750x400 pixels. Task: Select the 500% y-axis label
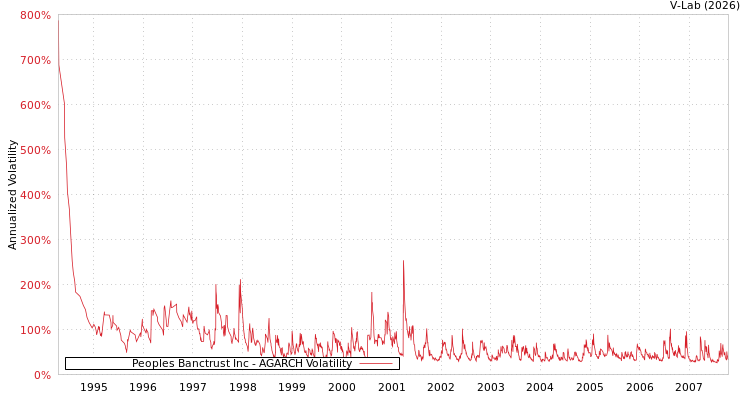pyautogui.click(x=35, y=150)
